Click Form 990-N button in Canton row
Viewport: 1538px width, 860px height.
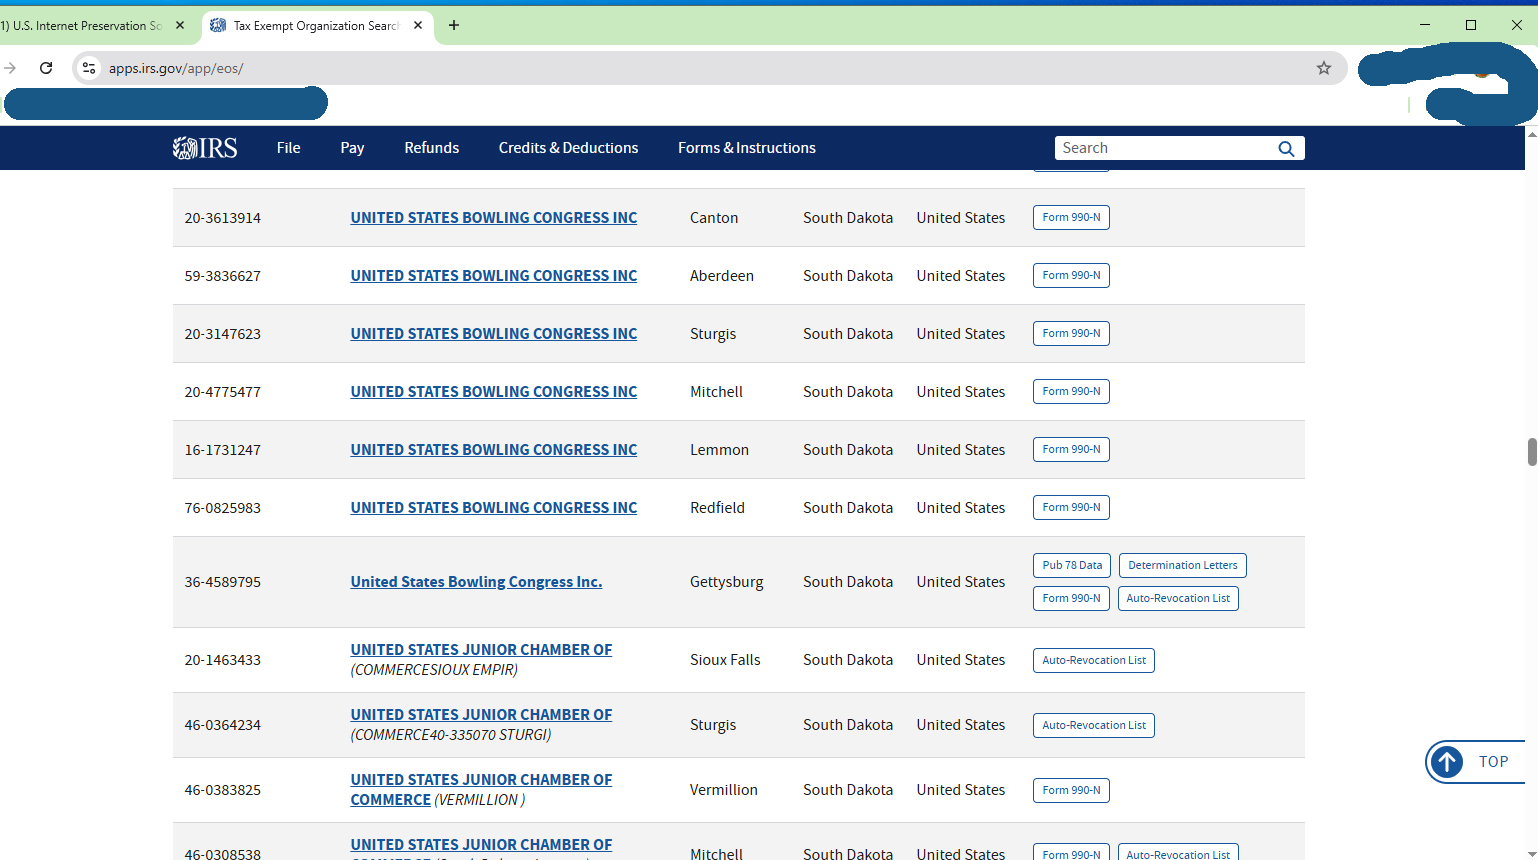[1071, 218]
